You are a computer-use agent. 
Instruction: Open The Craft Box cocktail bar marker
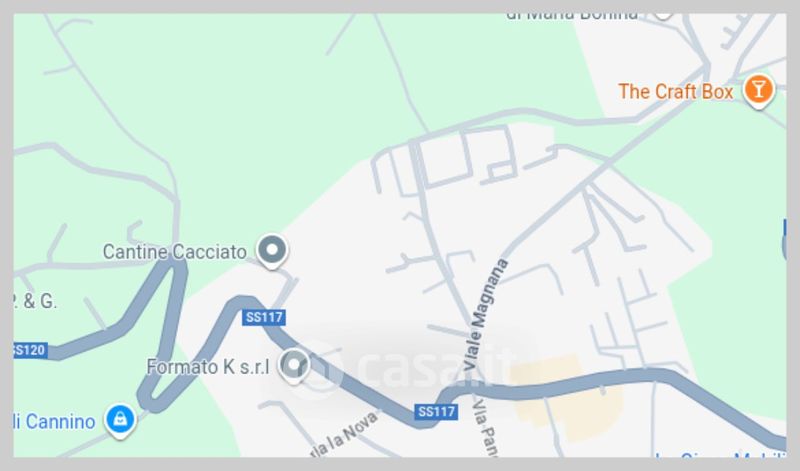click(759, 91)
